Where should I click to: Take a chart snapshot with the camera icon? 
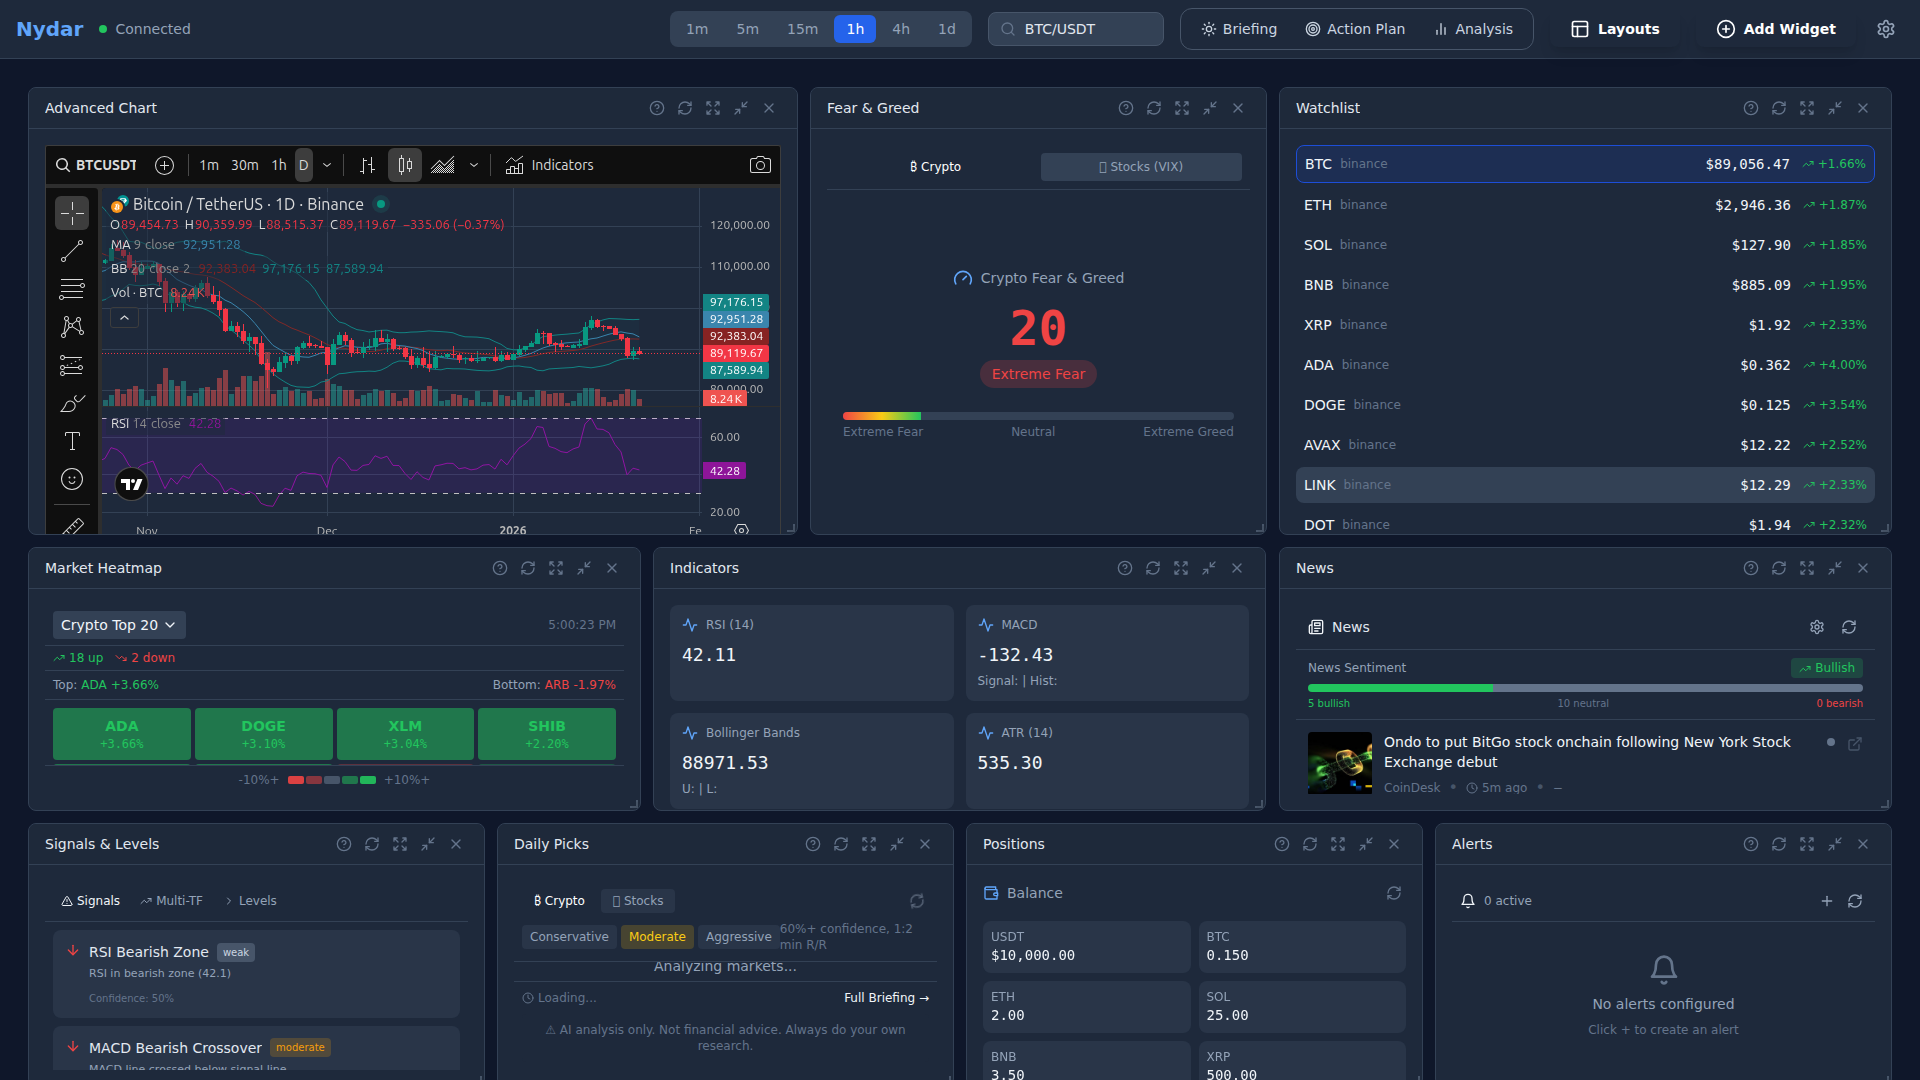761,165
